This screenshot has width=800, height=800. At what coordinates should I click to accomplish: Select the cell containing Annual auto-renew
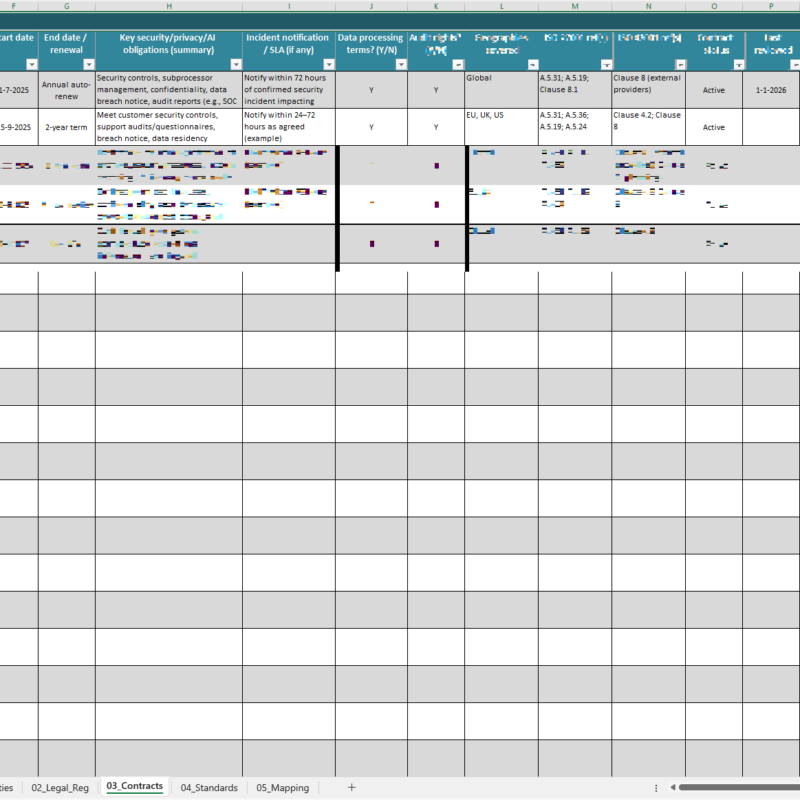click(x=66, y=89)
